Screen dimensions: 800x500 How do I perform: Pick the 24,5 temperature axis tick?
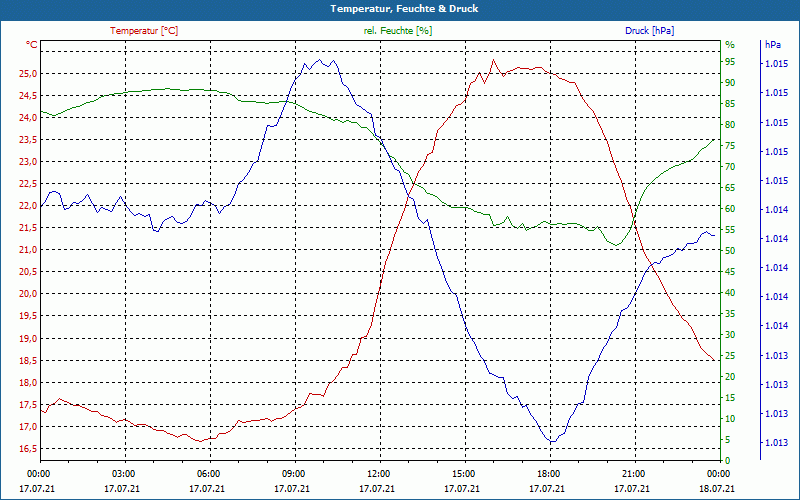tap(28, 95)
